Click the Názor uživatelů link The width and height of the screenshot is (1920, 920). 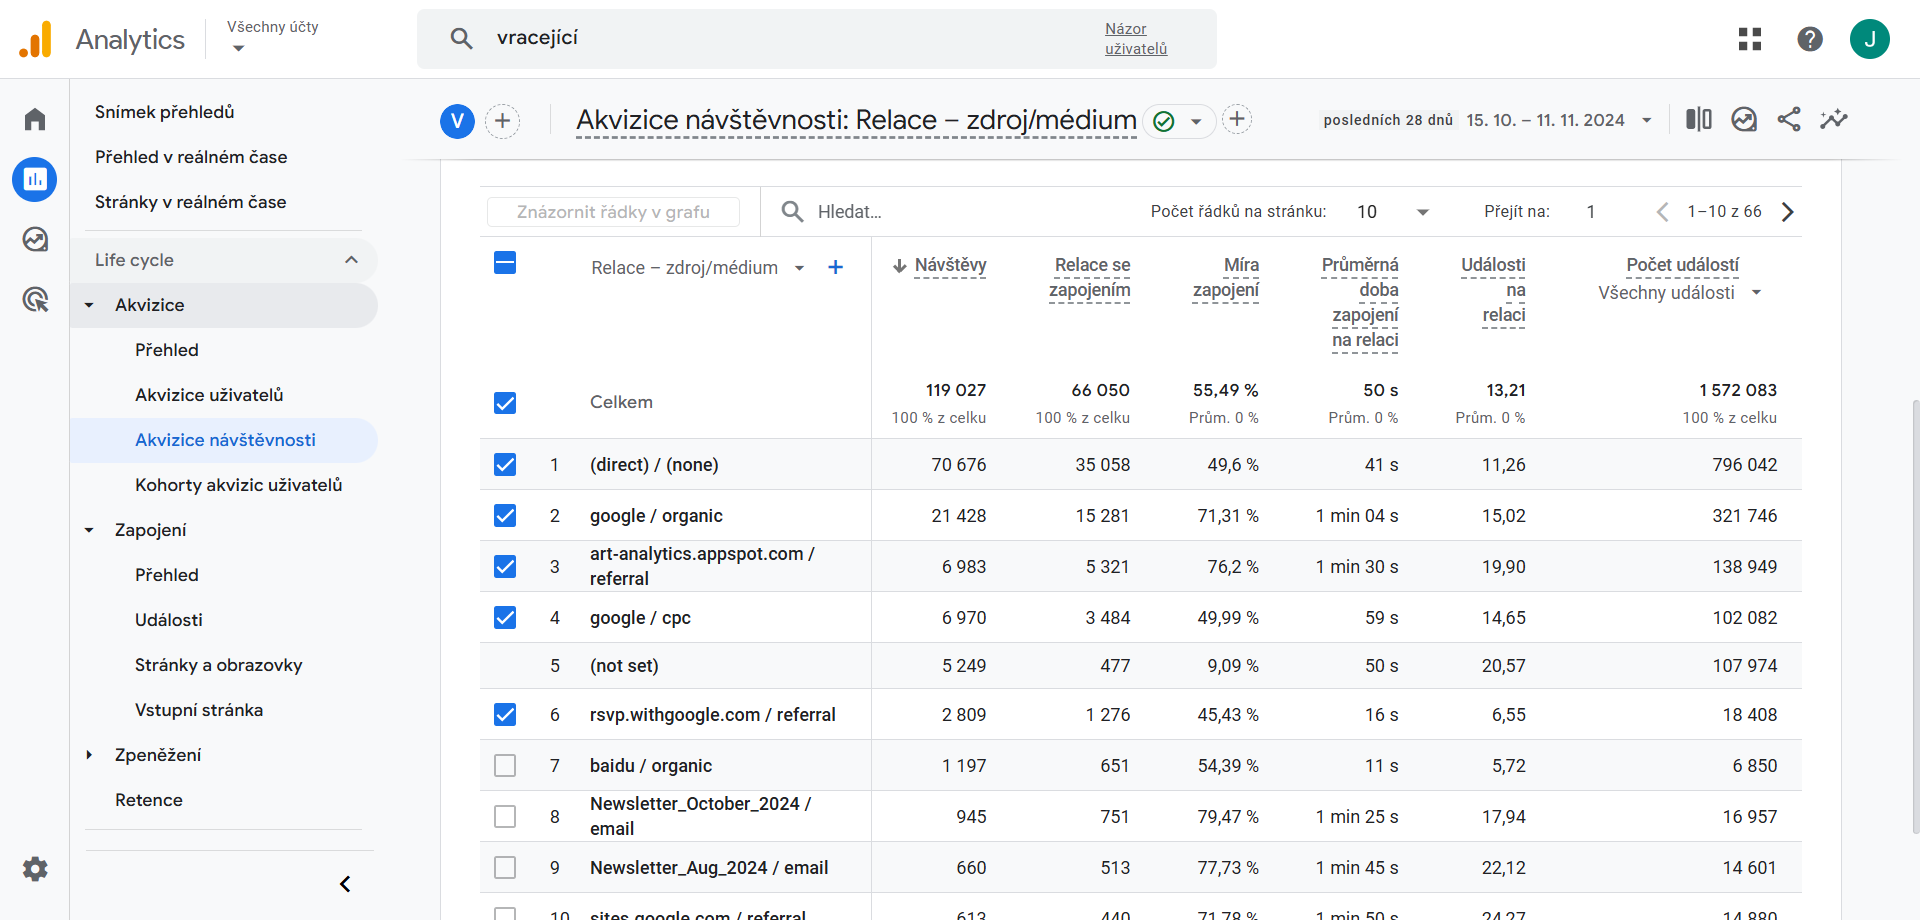(x=1135, y=39)
